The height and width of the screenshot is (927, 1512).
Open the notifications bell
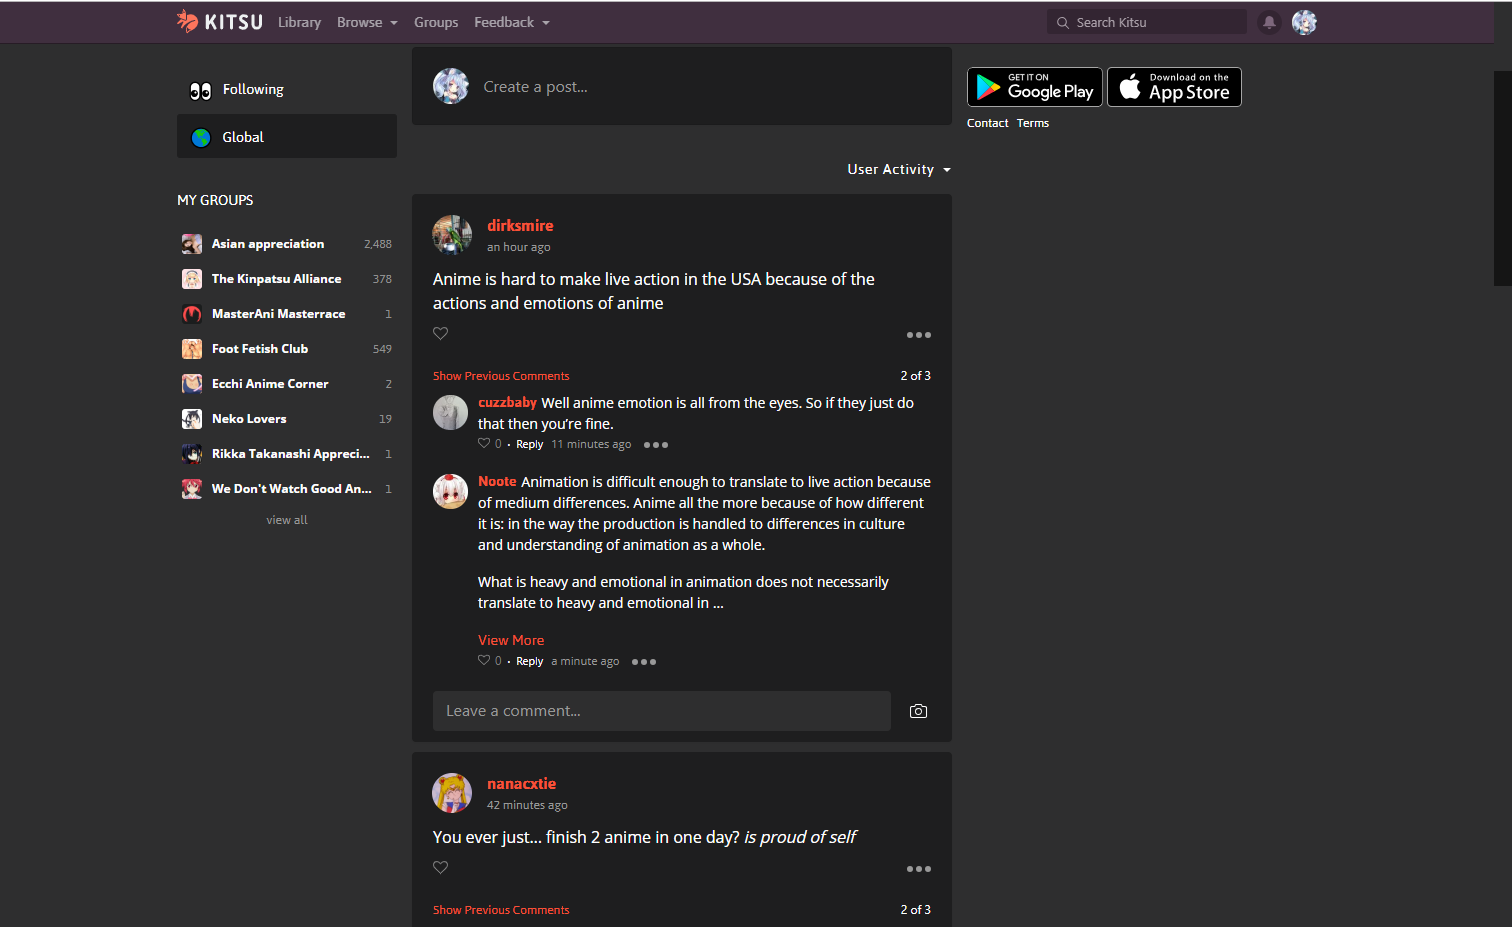click(x=1269, y=22)
